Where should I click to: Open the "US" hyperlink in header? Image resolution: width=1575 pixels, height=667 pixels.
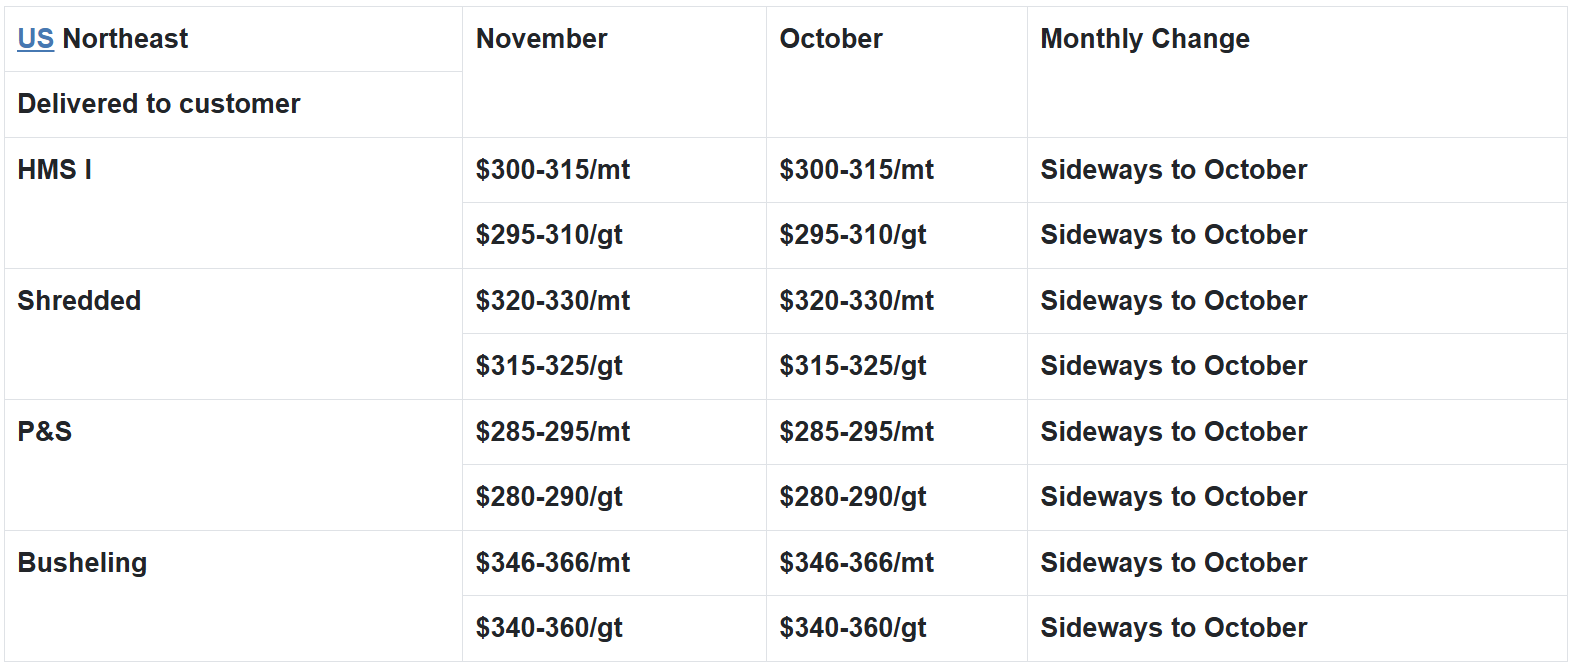35,39
